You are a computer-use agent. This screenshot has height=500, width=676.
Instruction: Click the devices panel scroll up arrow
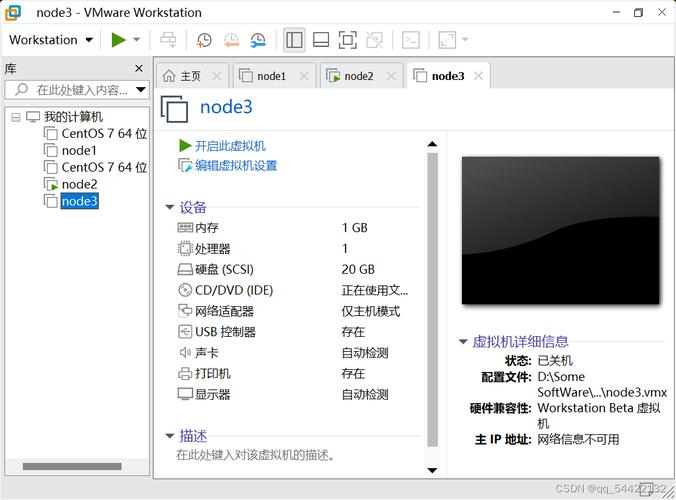(x=432, y=144)
